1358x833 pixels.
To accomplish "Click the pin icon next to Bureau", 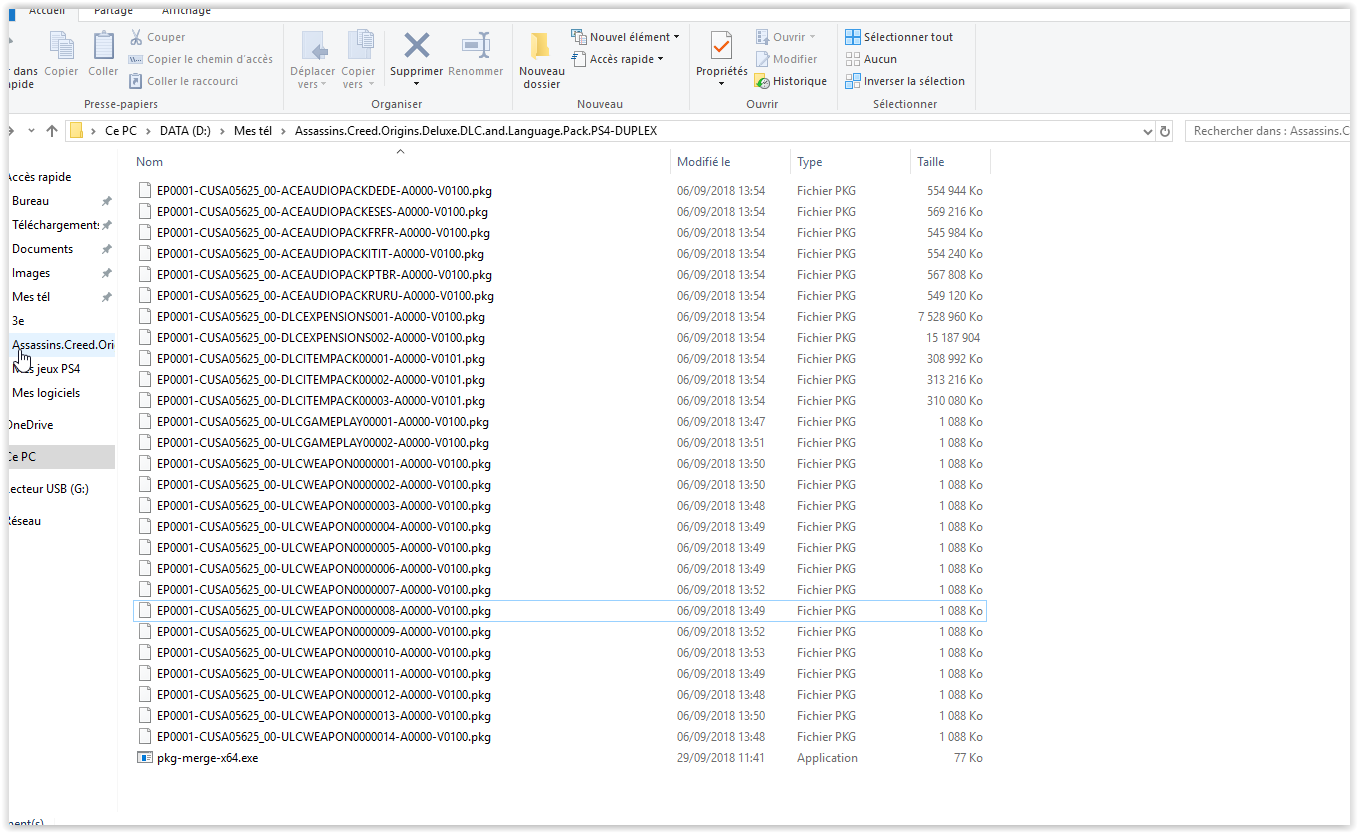I will (x=107, y=201).
